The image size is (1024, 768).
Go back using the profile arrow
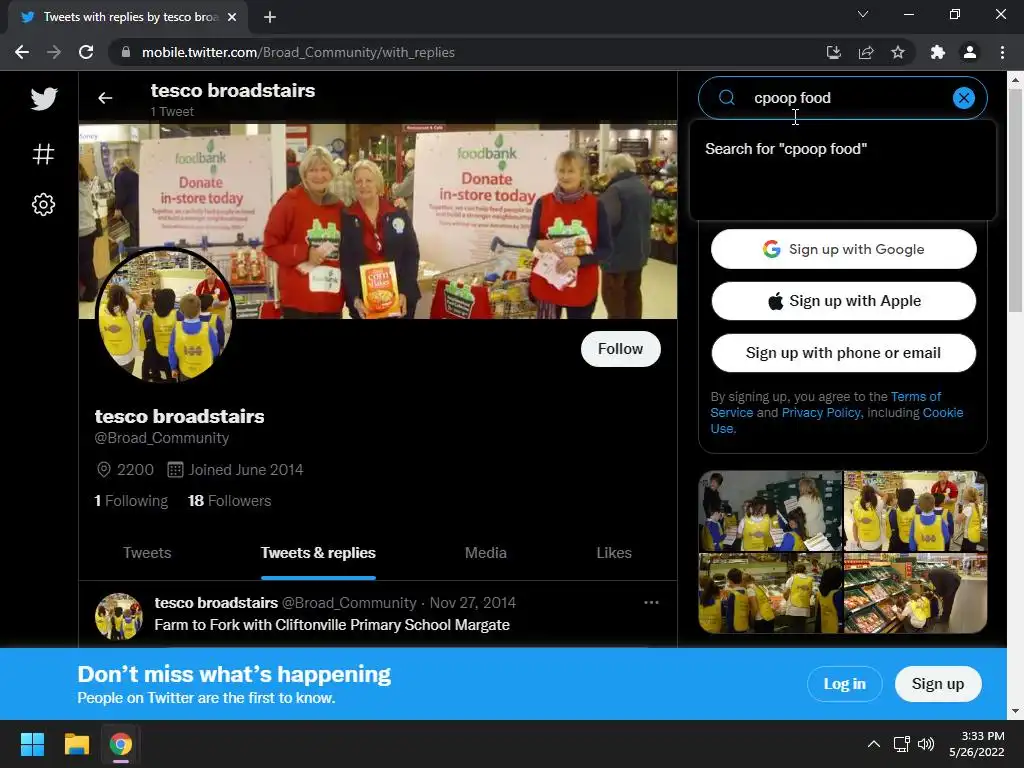tap(105, 98)
